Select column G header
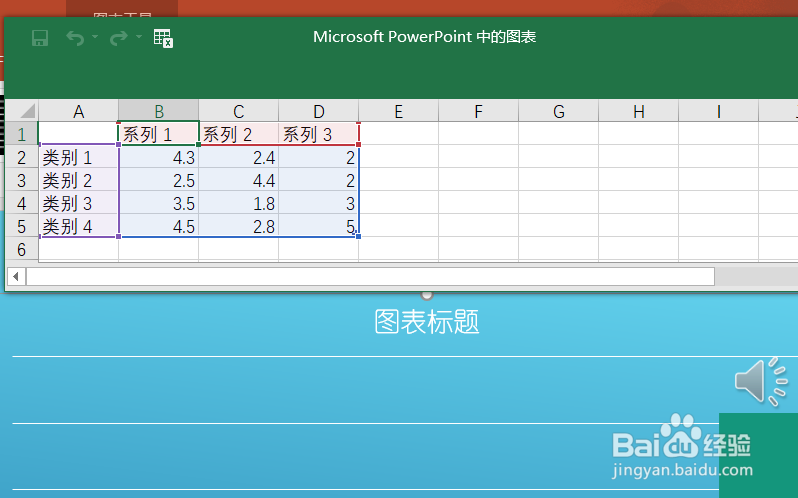This screenshot has width=798, height=498. tap(559, 111)
